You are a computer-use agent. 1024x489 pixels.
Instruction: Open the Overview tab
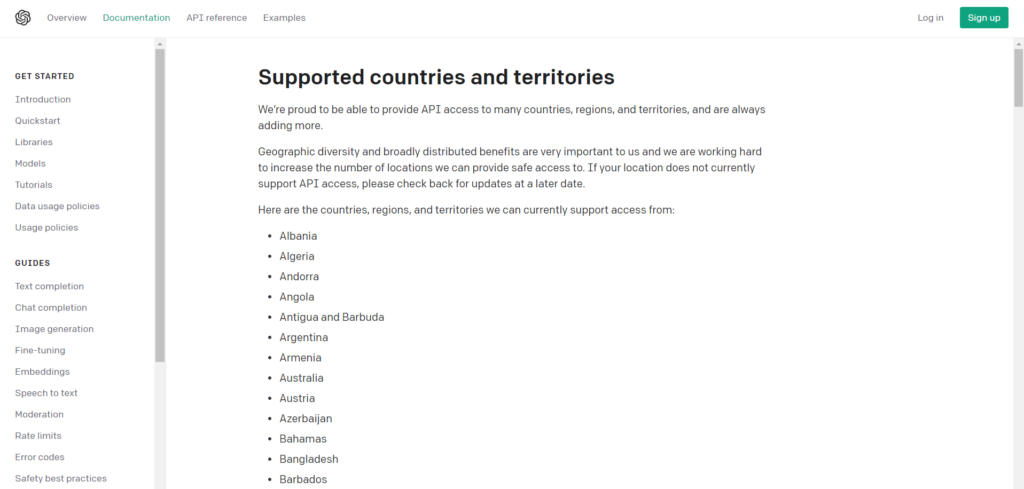coord(67,18)
